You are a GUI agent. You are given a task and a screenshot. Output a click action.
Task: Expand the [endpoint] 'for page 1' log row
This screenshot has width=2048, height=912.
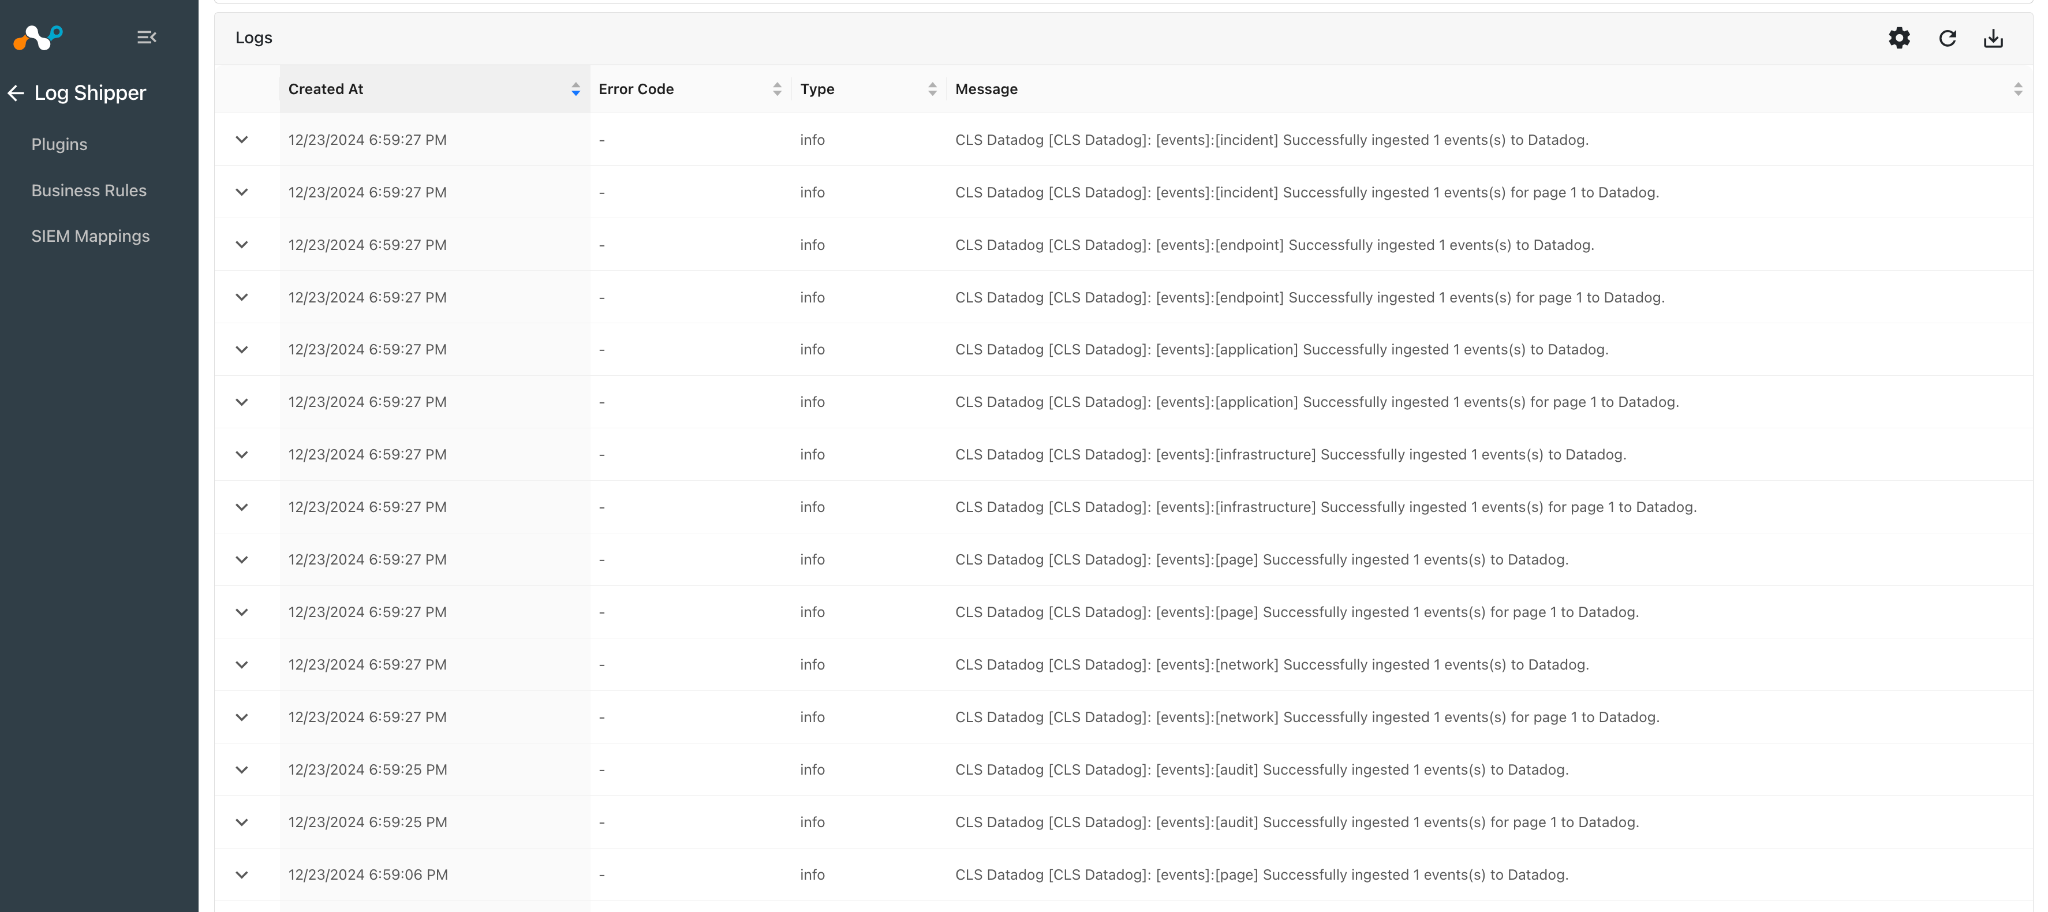coord(242,297)
